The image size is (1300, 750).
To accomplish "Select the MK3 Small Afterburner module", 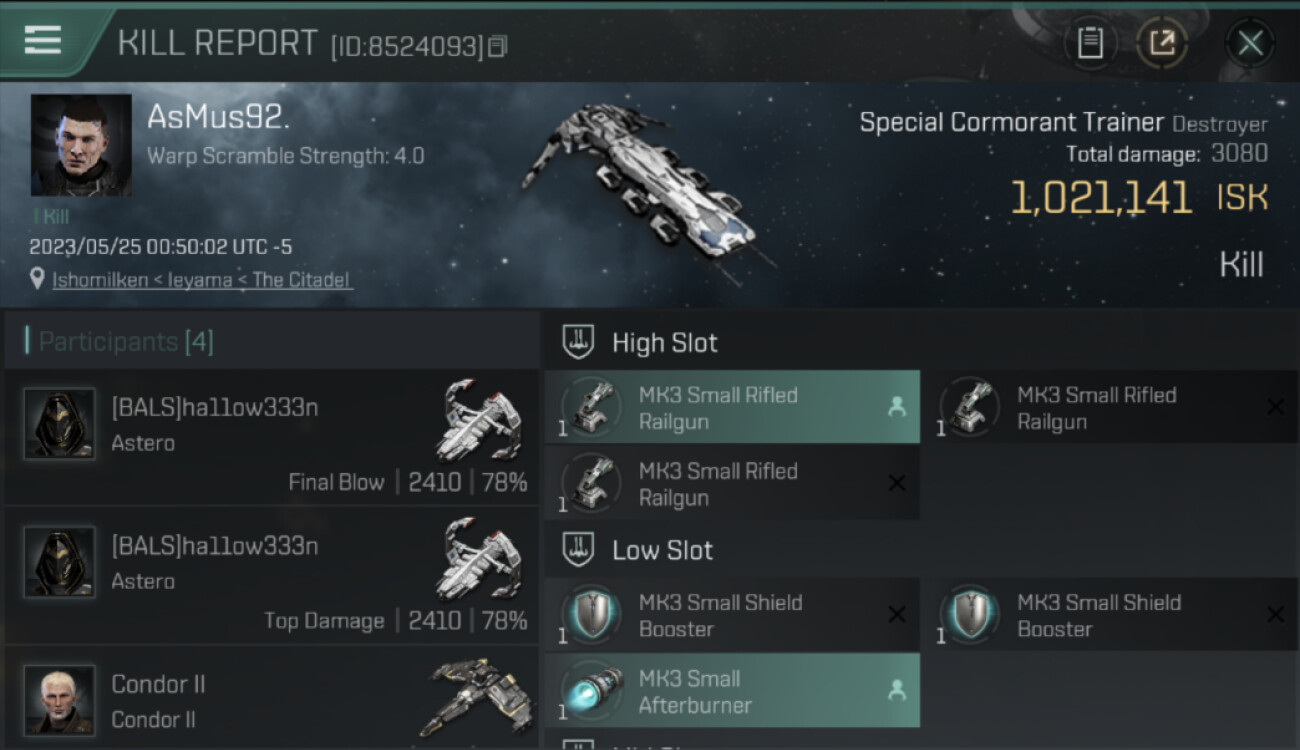I will pos(731,692).
